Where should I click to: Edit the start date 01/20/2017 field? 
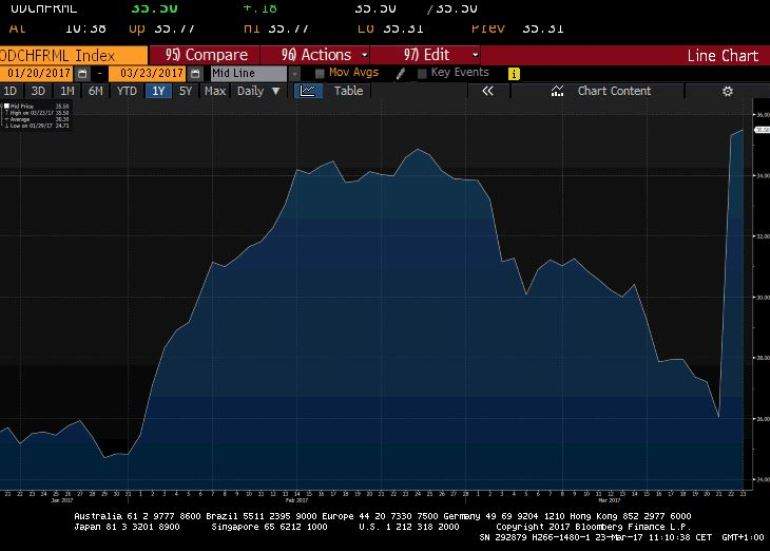[x=37, y=74]
